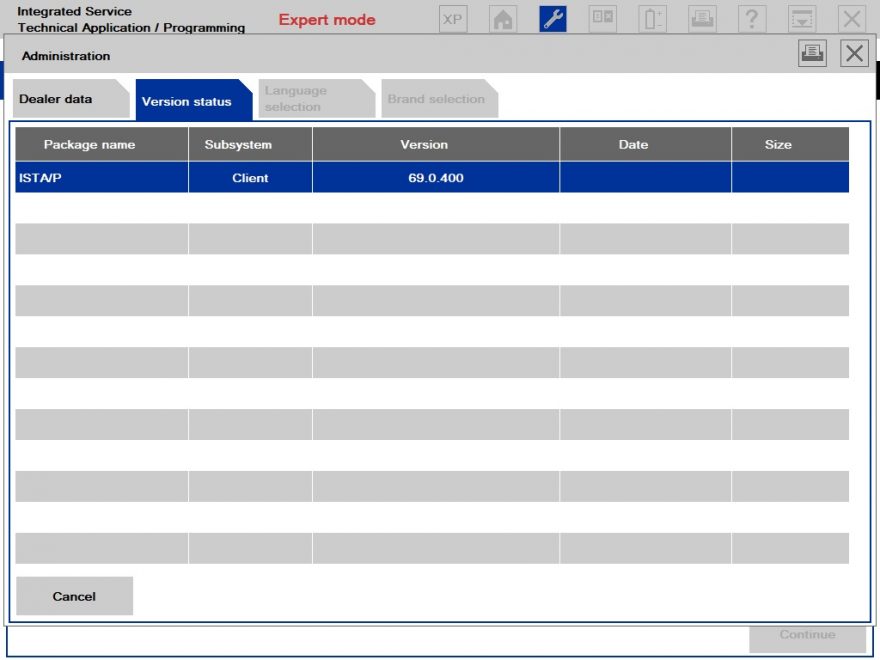Click the Date column header

click(x=633, y=144)
